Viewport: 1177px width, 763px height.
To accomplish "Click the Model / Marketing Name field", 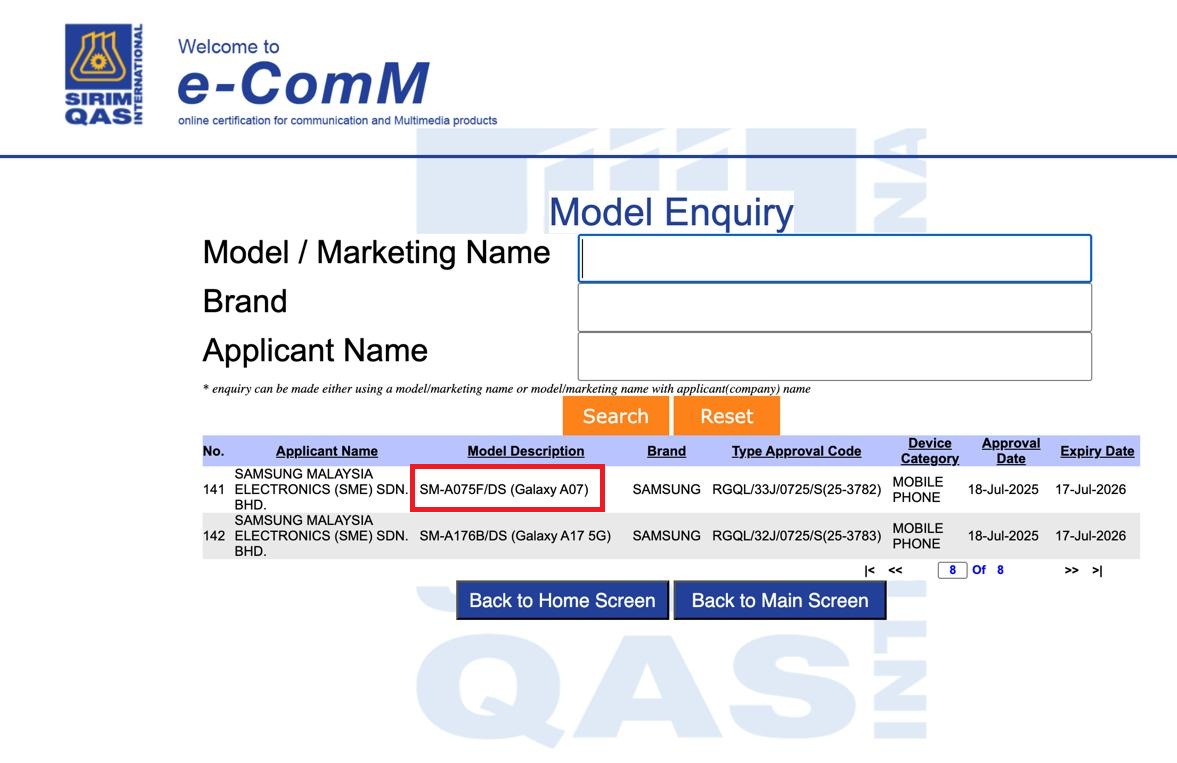I will [x=834, y=259].
